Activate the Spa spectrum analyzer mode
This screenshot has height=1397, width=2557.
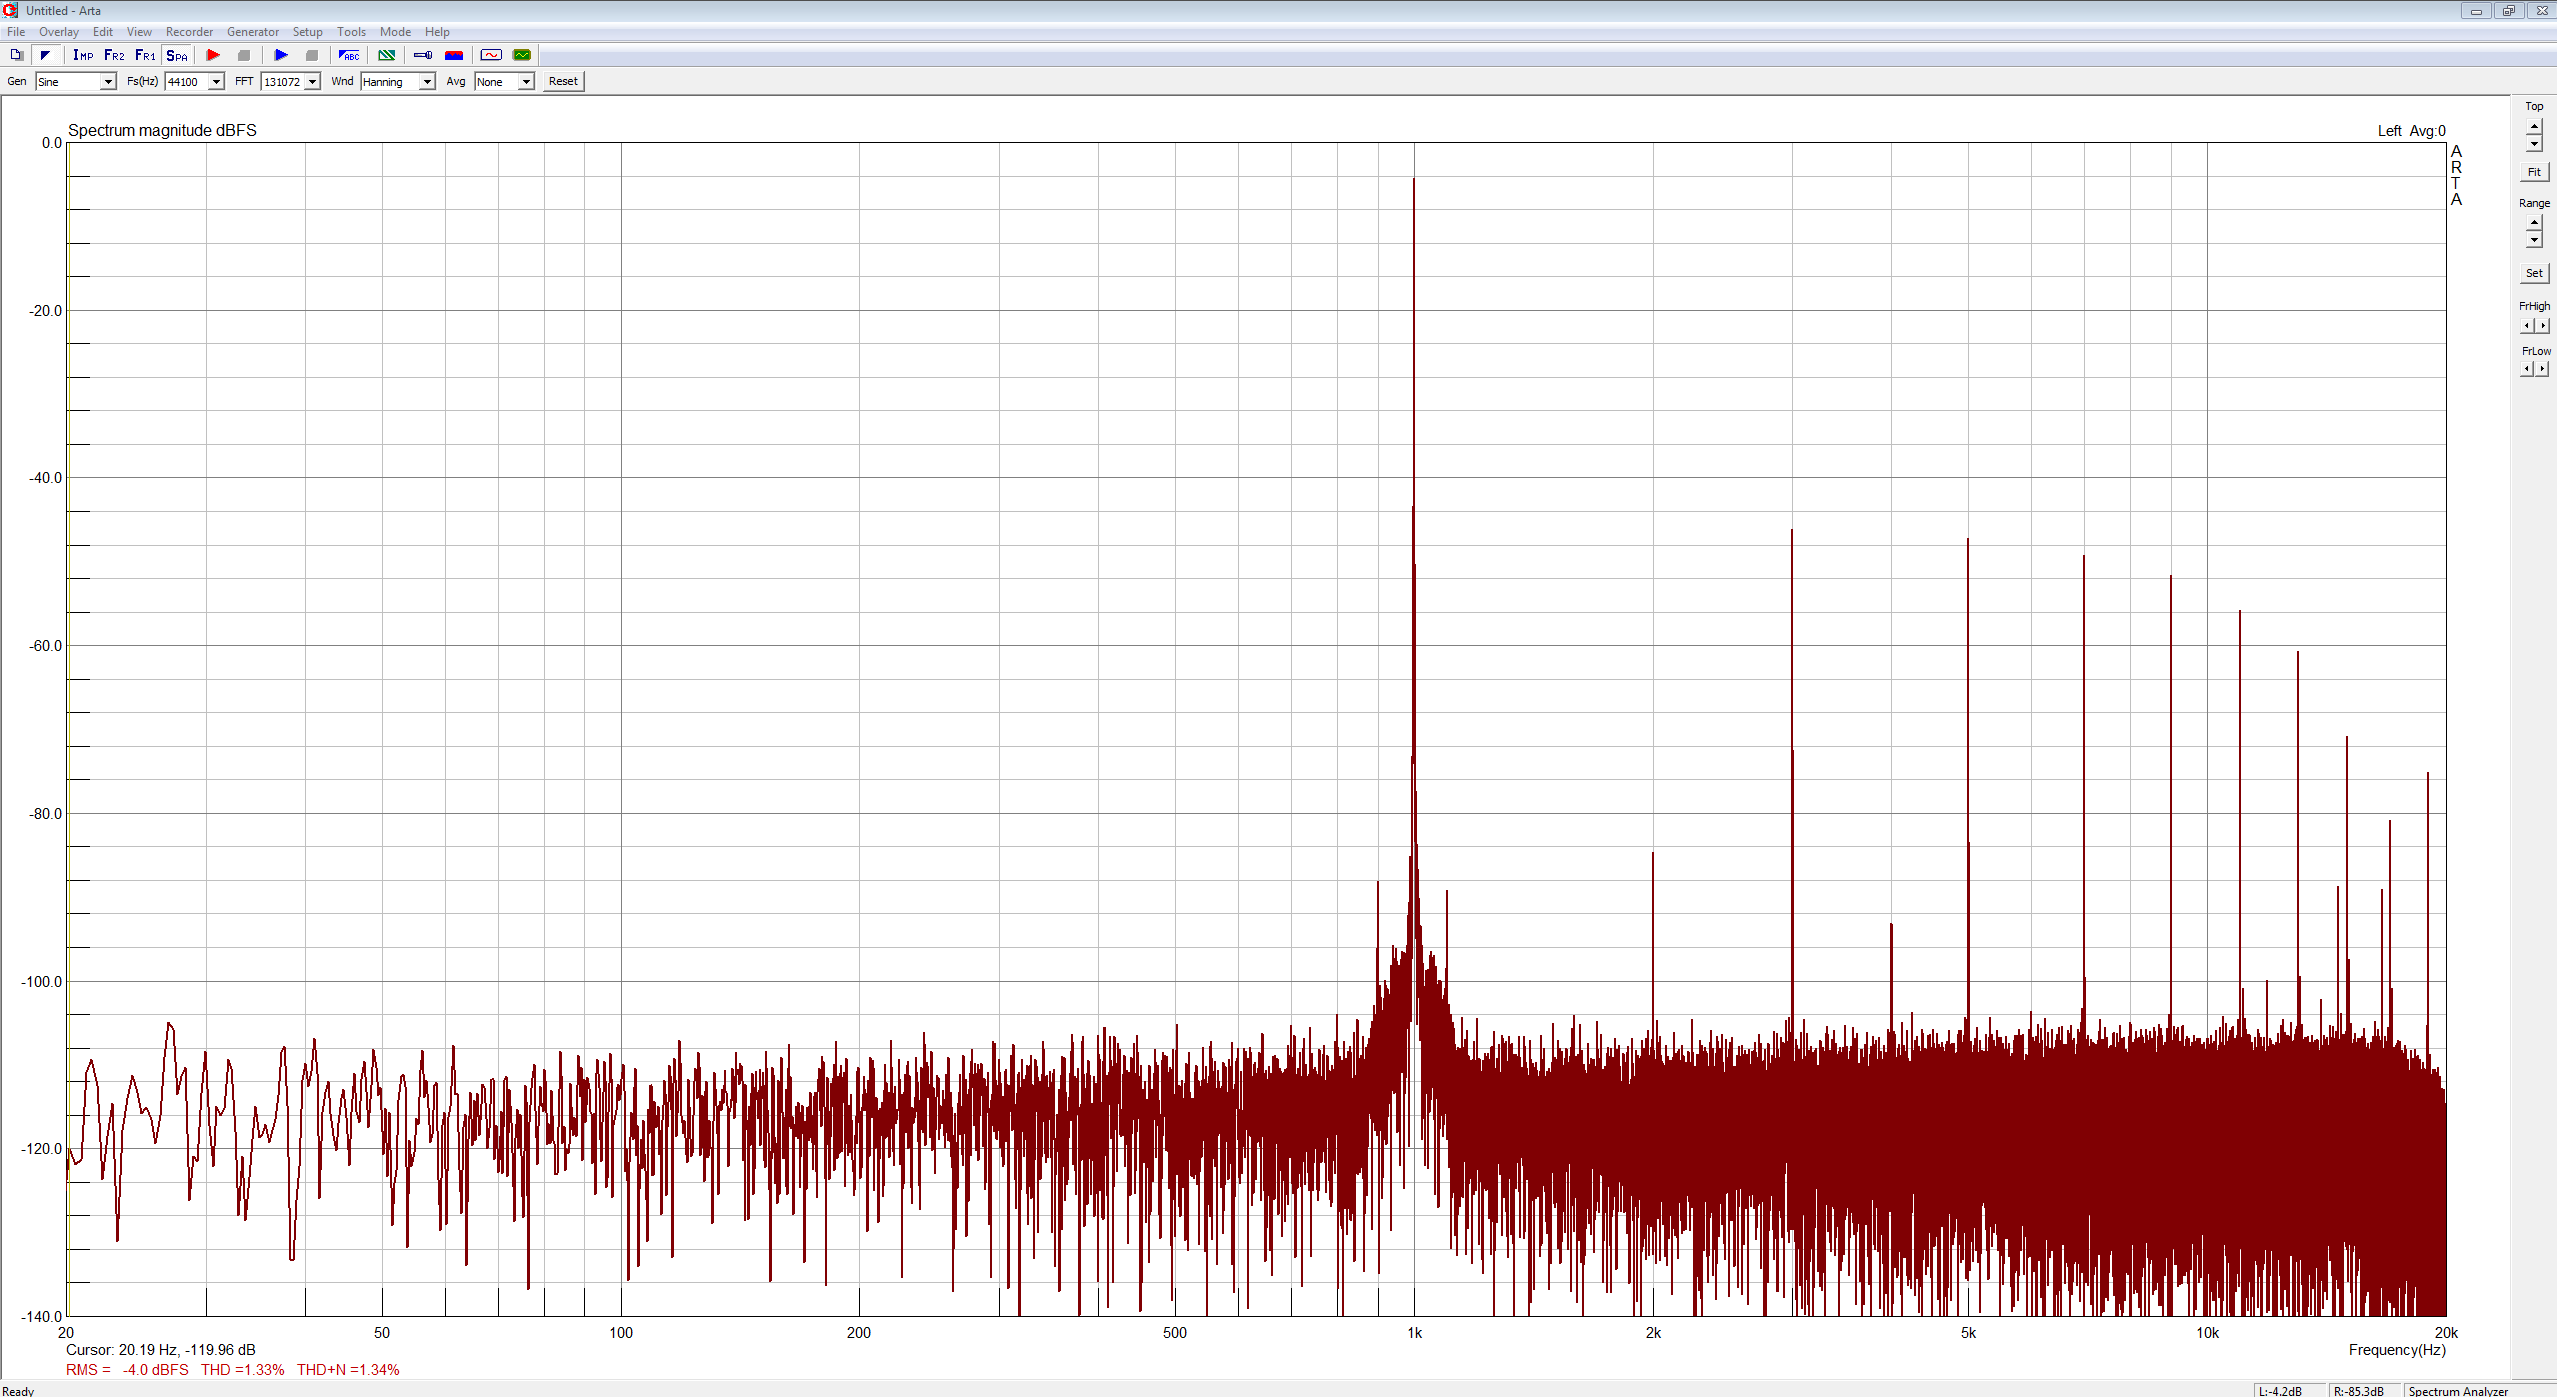click(x=177, y=55)
